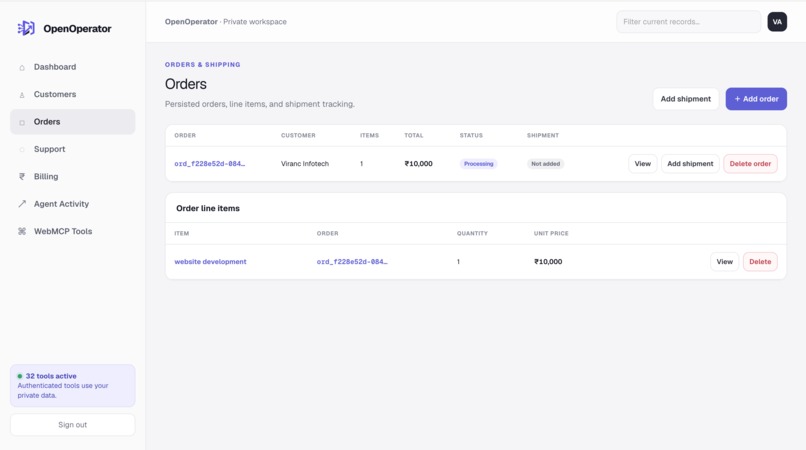This screenshot has height=450, width=806.
Task: Click Delete order button
Action: (x=750, y=164)
